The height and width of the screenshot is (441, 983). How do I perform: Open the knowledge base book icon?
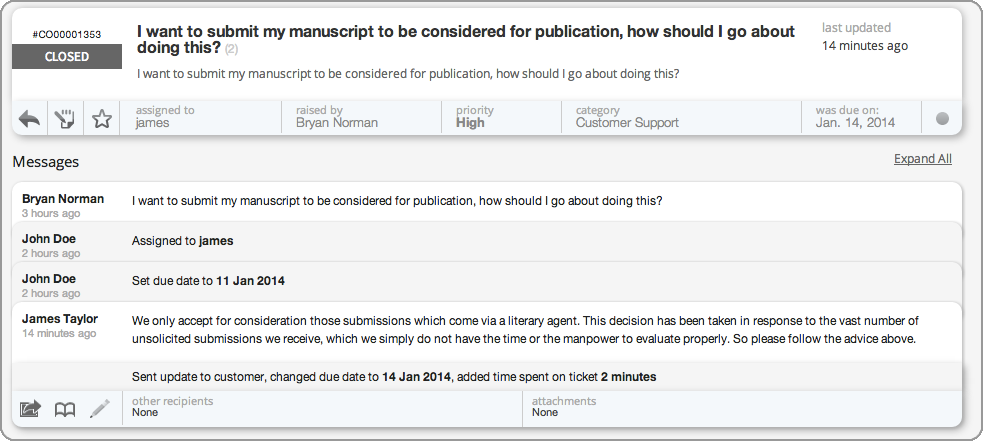coord(65,410)
